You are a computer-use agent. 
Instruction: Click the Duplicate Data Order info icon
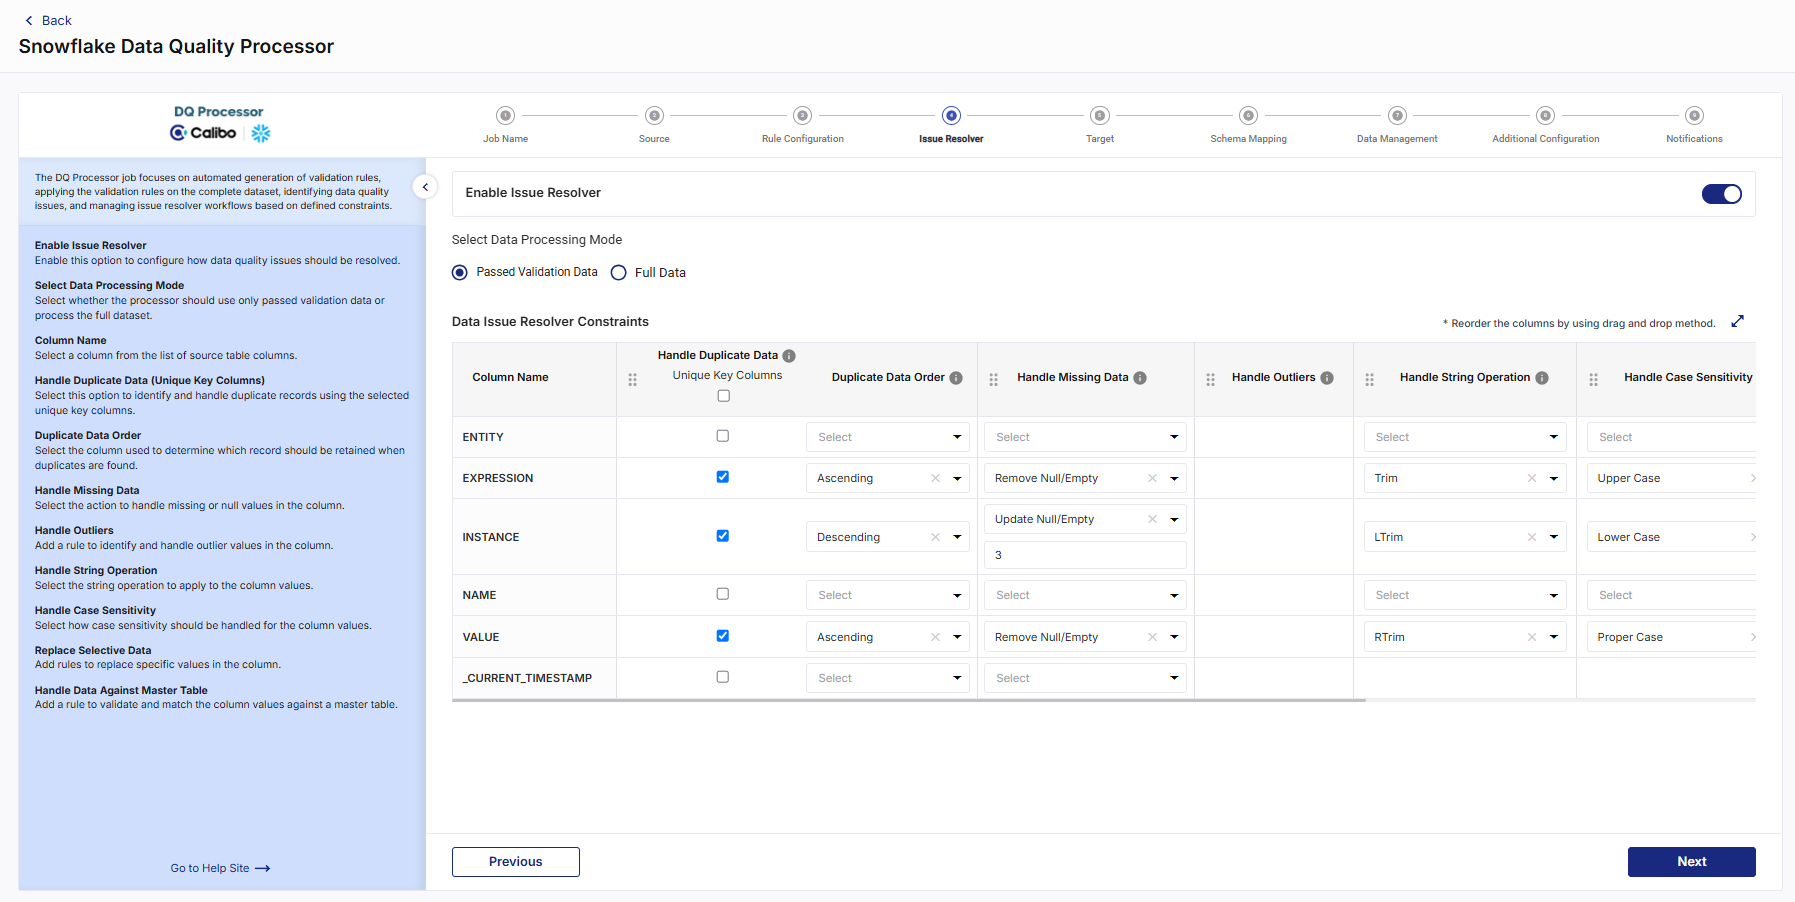pos(956,378)
